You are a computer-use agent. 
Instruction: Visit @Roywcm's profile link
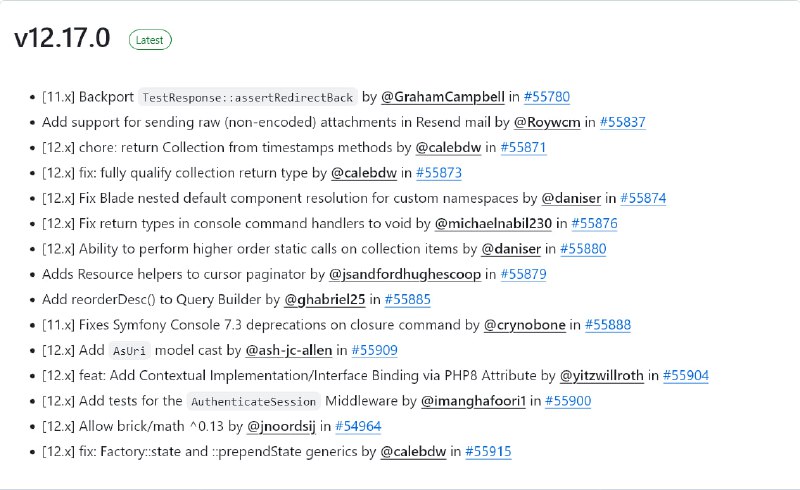point(547,122)
